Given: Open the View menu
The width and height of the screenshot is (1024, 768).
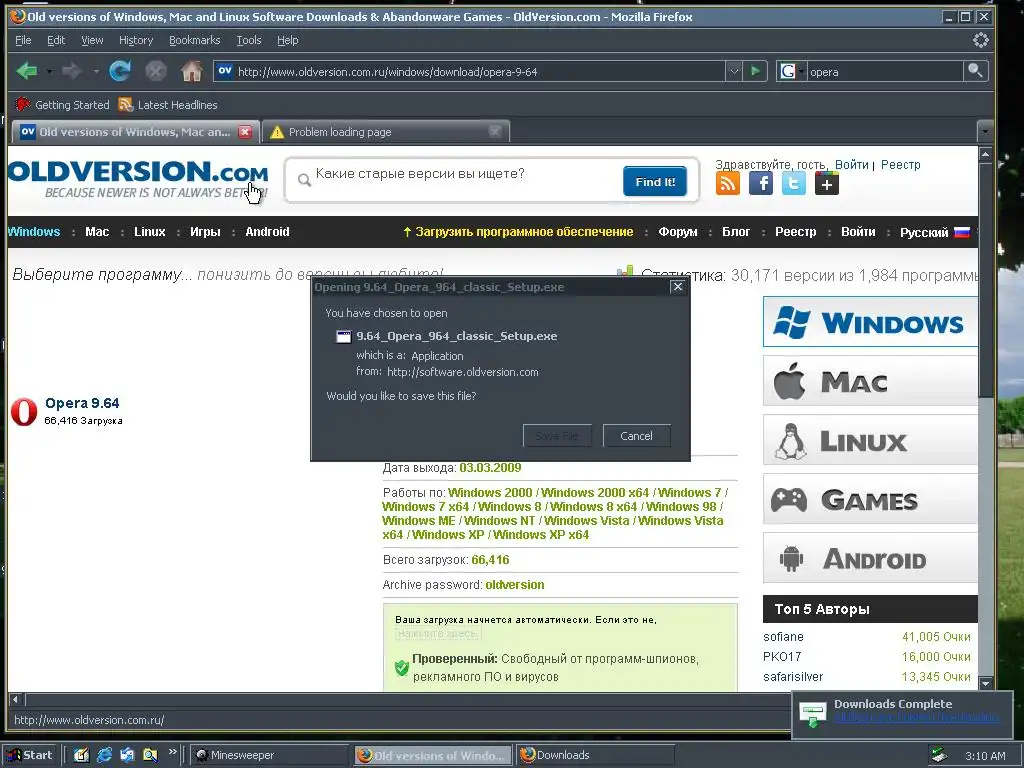Looking at the screenshot, I should (x=92, y=40).
